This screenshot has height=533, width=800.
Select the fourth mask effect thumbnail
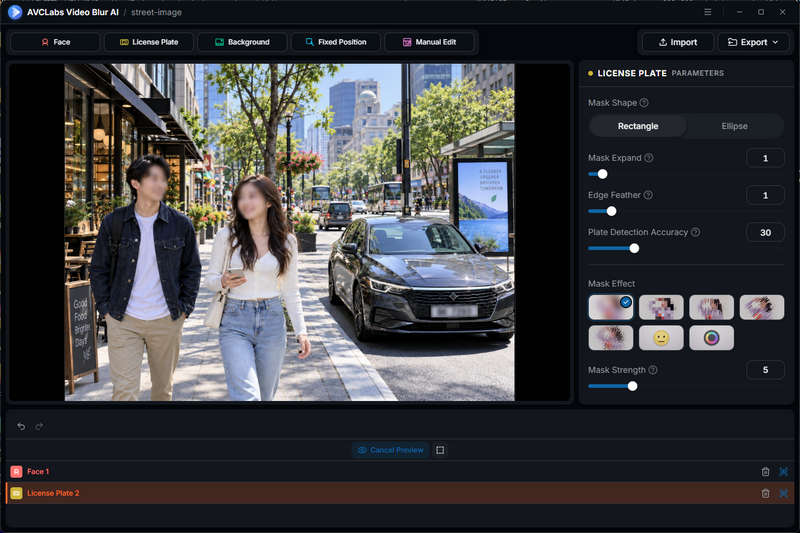pyautogui.click(x=762, y=308)
